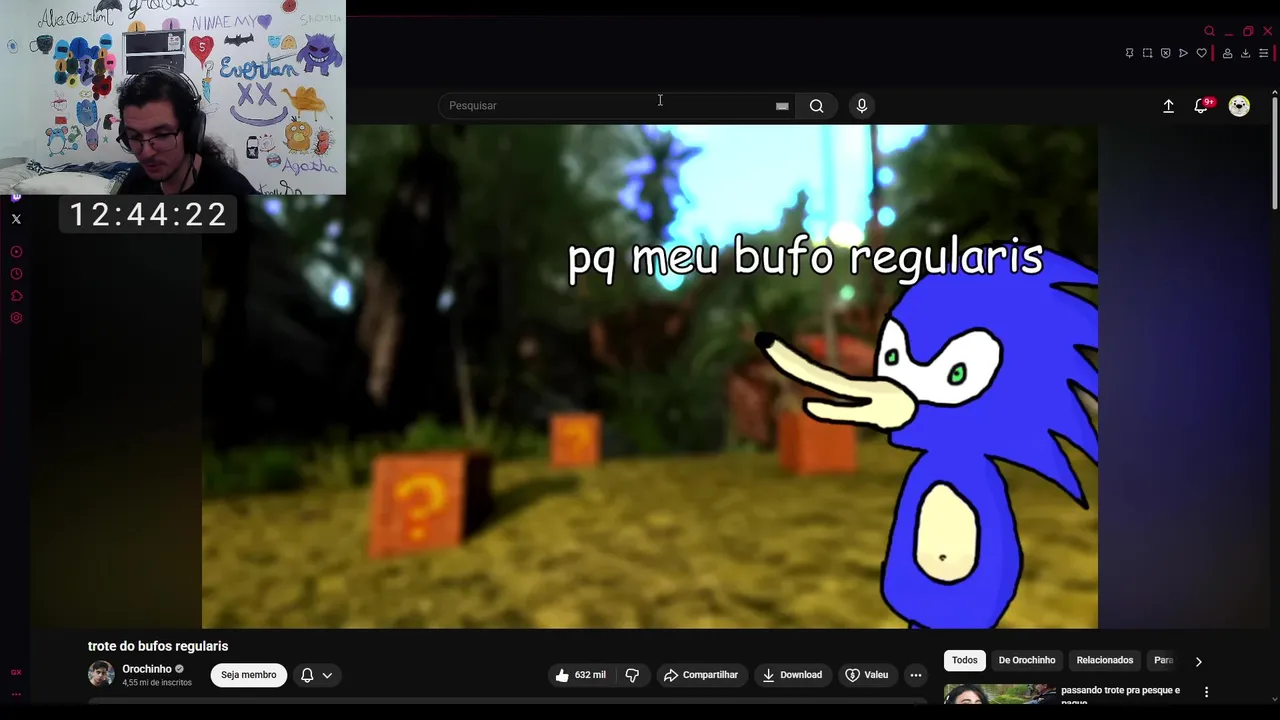
Task: Click the '4,55 mi de inscritos' subscriber text
Action: tap(157, 683)
